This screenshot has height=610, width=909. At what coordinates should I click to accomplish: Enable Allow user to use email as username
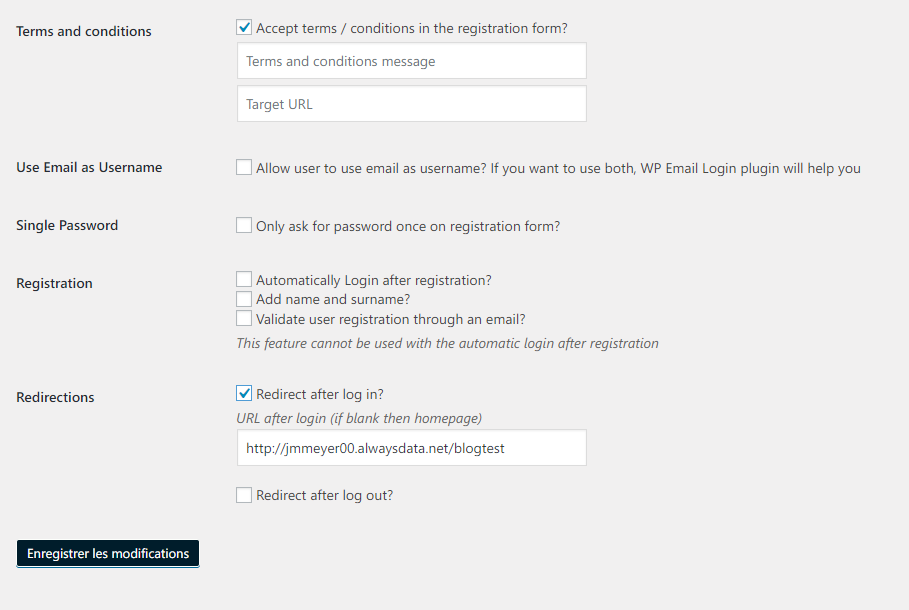coord(244,168)
